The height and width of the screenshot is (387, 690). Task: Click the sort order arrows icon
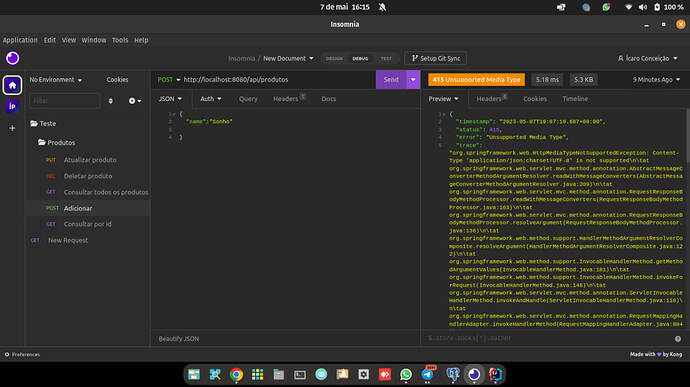pyautogui.click(x=110, y=101)
